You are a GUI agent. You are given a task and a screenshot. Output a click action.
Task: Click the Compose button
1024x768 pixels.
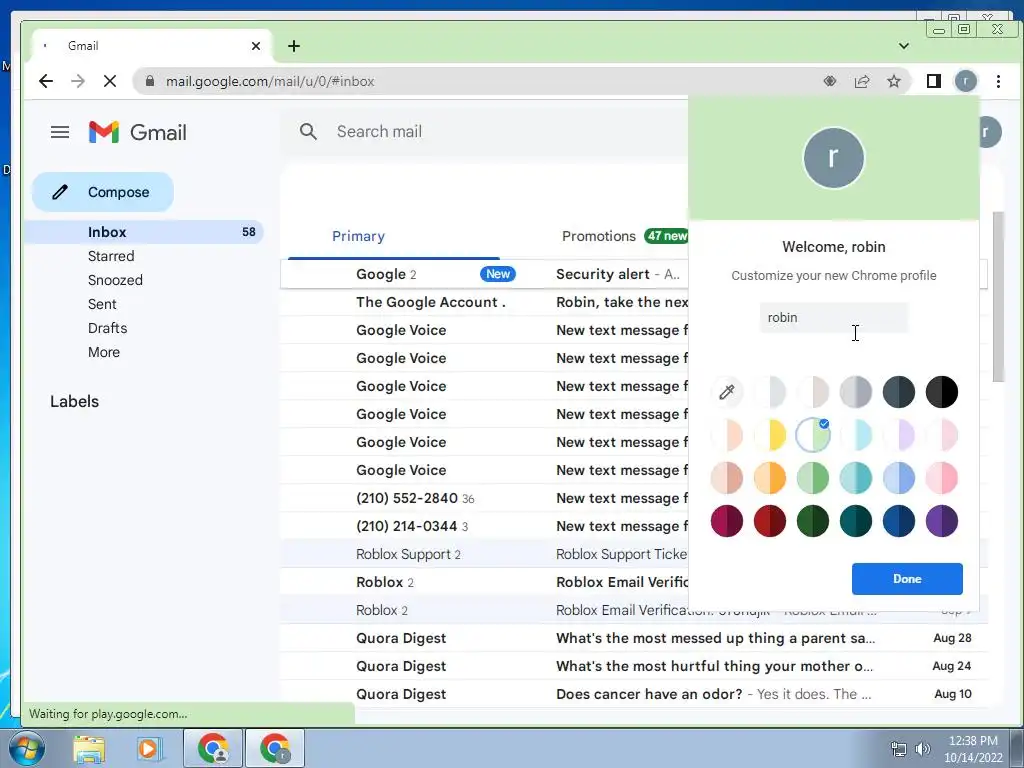[103, 192]
